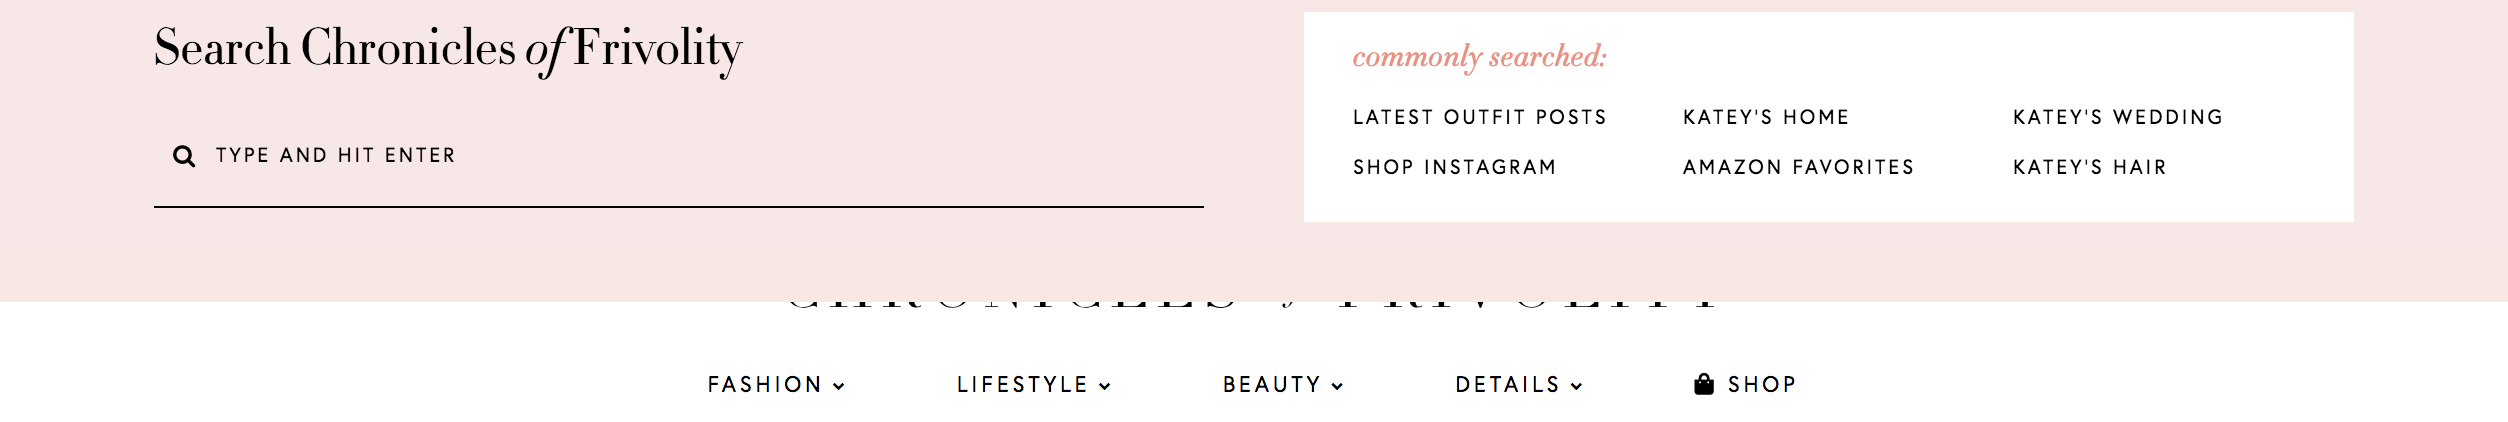Open the Details menu item
Image resolution: width=2508 pixels, height=422 pixels.
pyautogui.click(x=1507, y=385)
